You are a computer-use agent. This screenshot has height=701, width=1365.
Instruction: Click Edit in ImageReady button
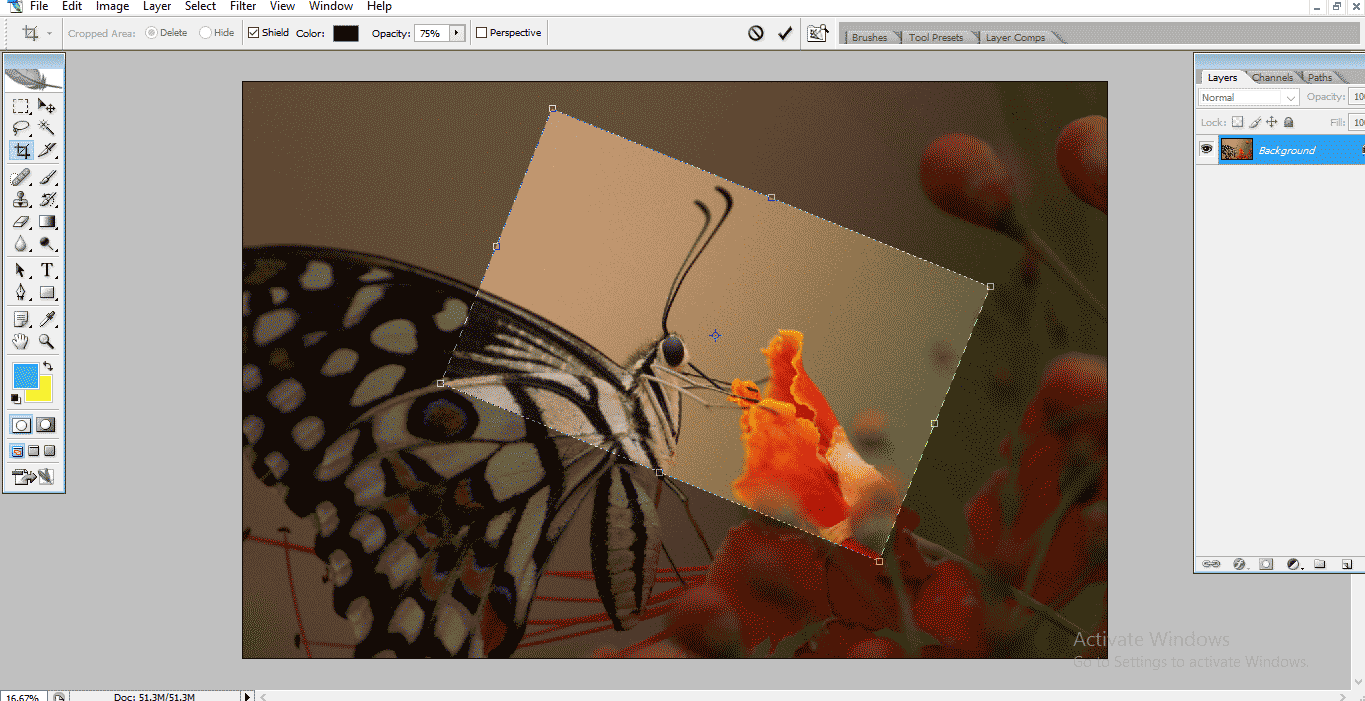[33, 479]
